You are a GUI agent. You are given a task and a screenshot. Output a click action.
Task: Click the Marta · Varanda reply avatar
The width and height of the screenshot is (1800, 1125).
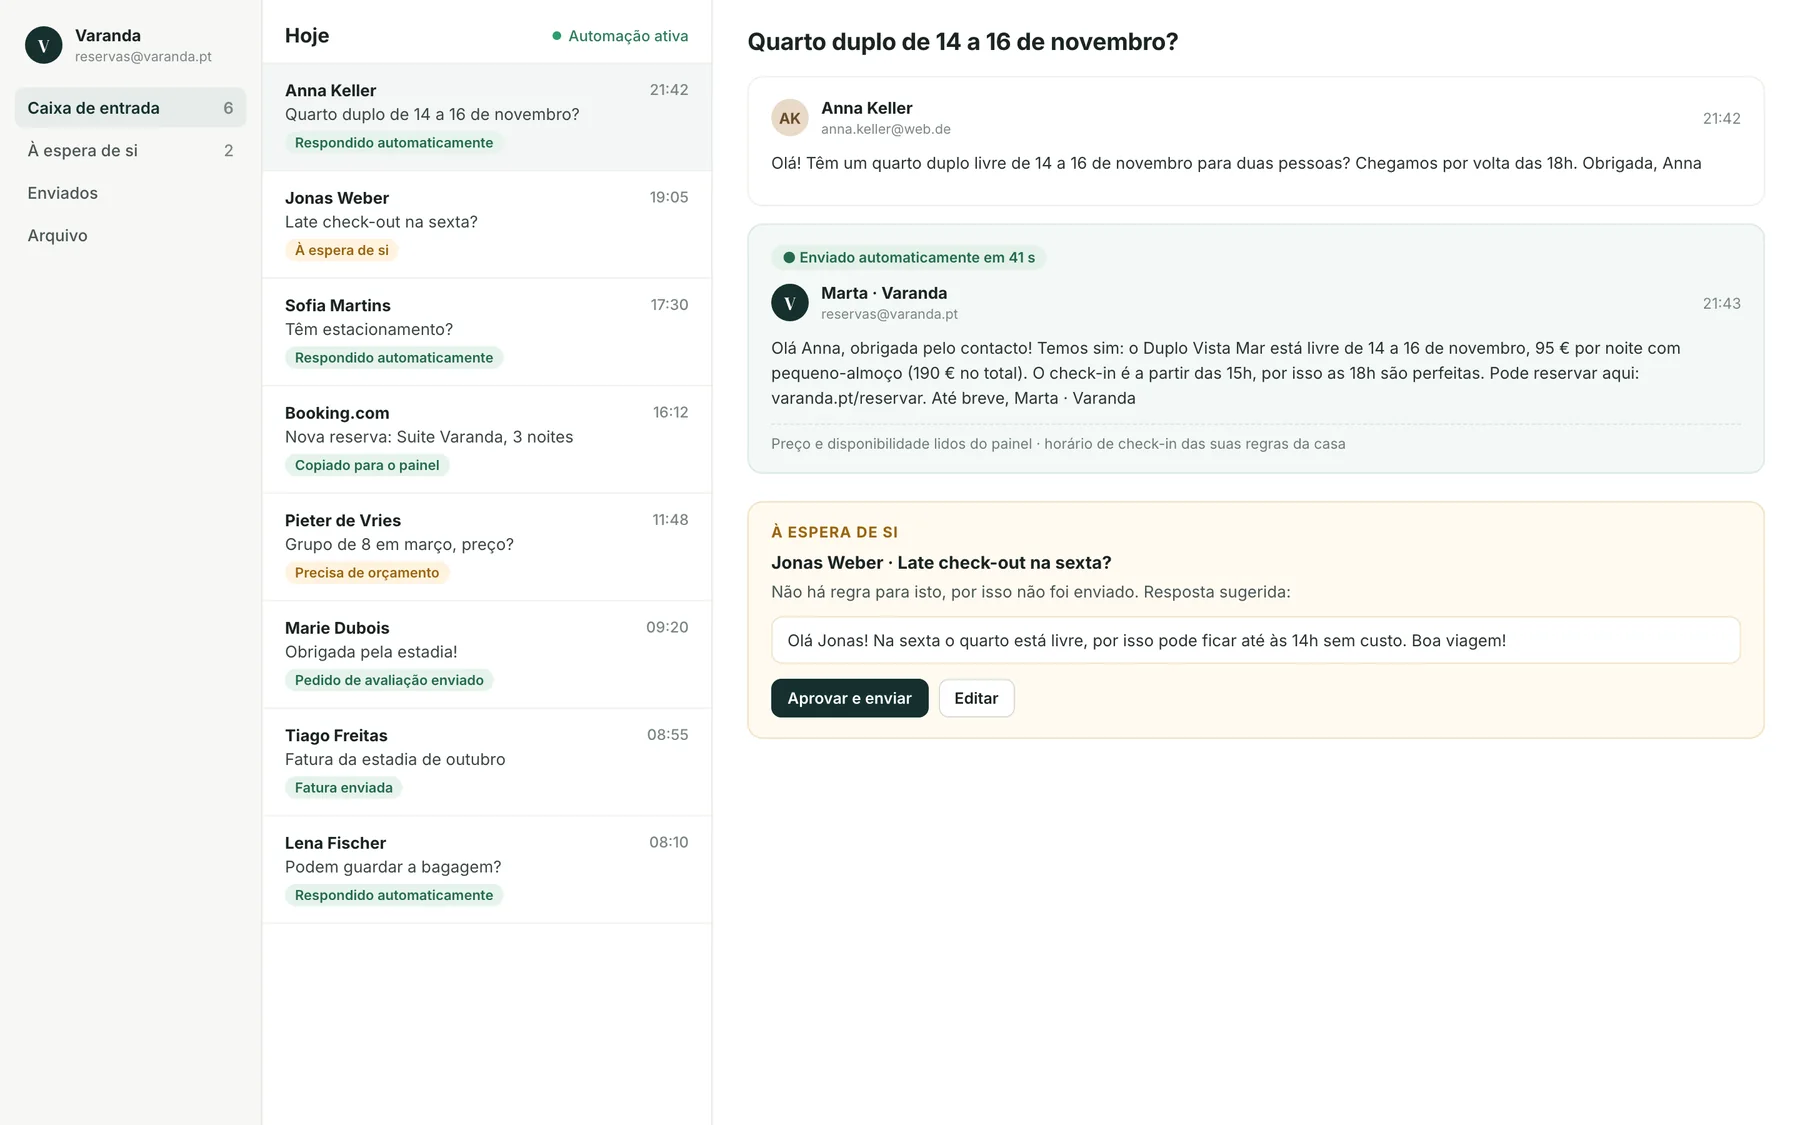[x=790, y=303]
